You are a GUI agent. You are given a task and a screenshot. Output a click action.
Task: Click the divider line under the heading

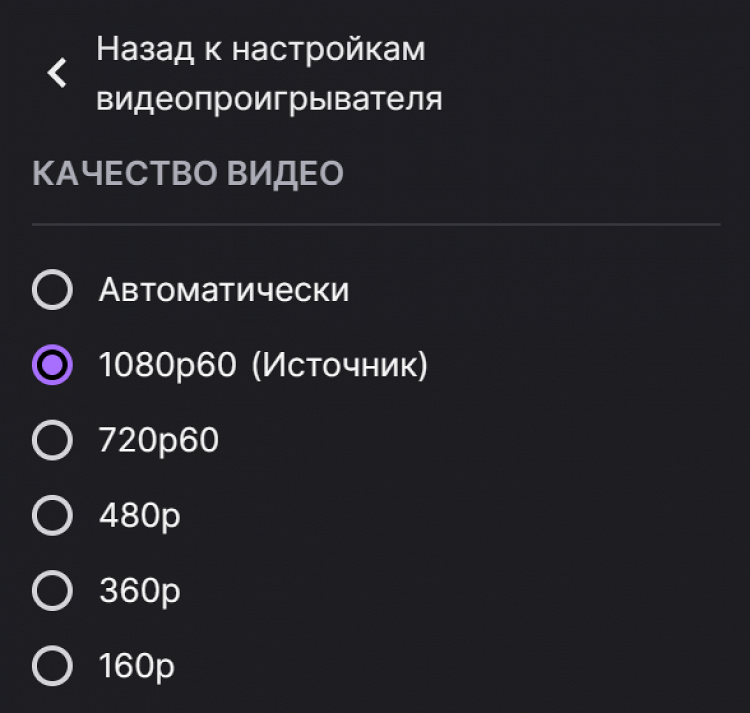376,224
